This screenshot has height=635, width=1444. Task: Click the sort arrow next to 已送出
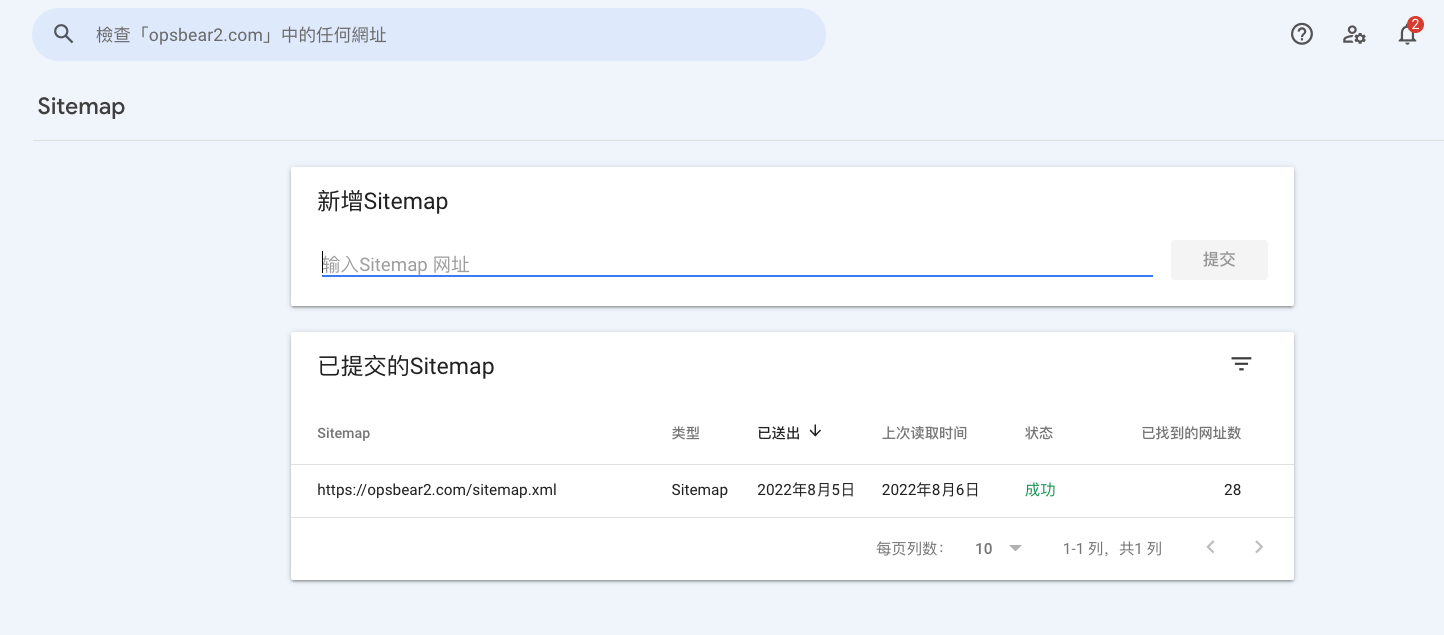tap(815, 431)
